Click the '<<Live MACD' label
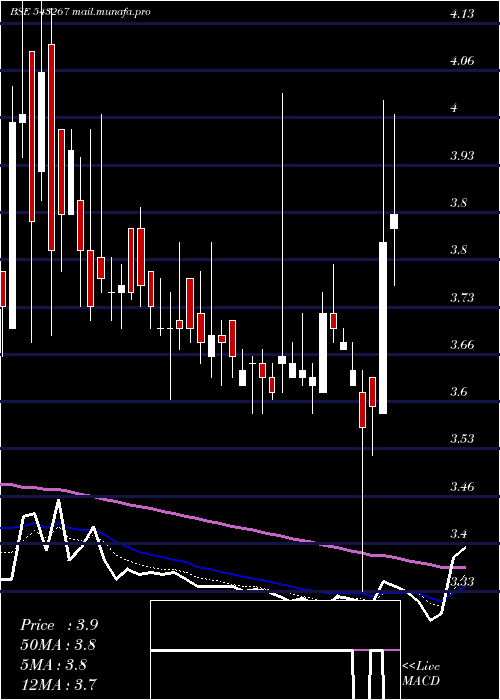The height and width of the screenshot is (700, 500). click(x=421, y=674)
